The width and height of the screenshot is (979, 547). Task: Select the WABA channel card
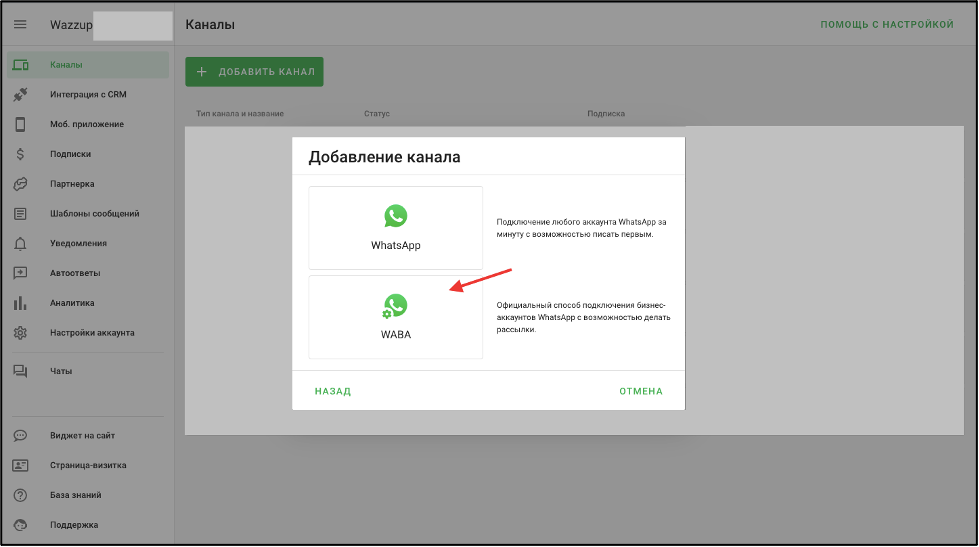[395, 317]
